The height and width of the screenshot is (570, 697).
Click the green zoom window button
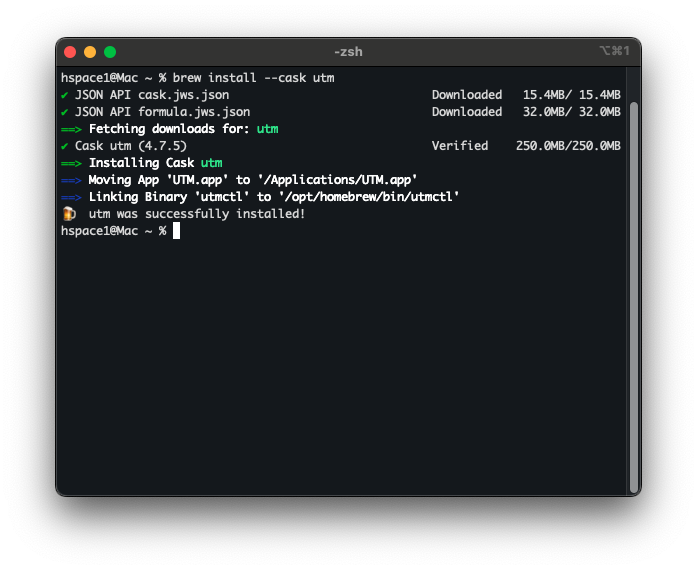click(x=110, y=52)
